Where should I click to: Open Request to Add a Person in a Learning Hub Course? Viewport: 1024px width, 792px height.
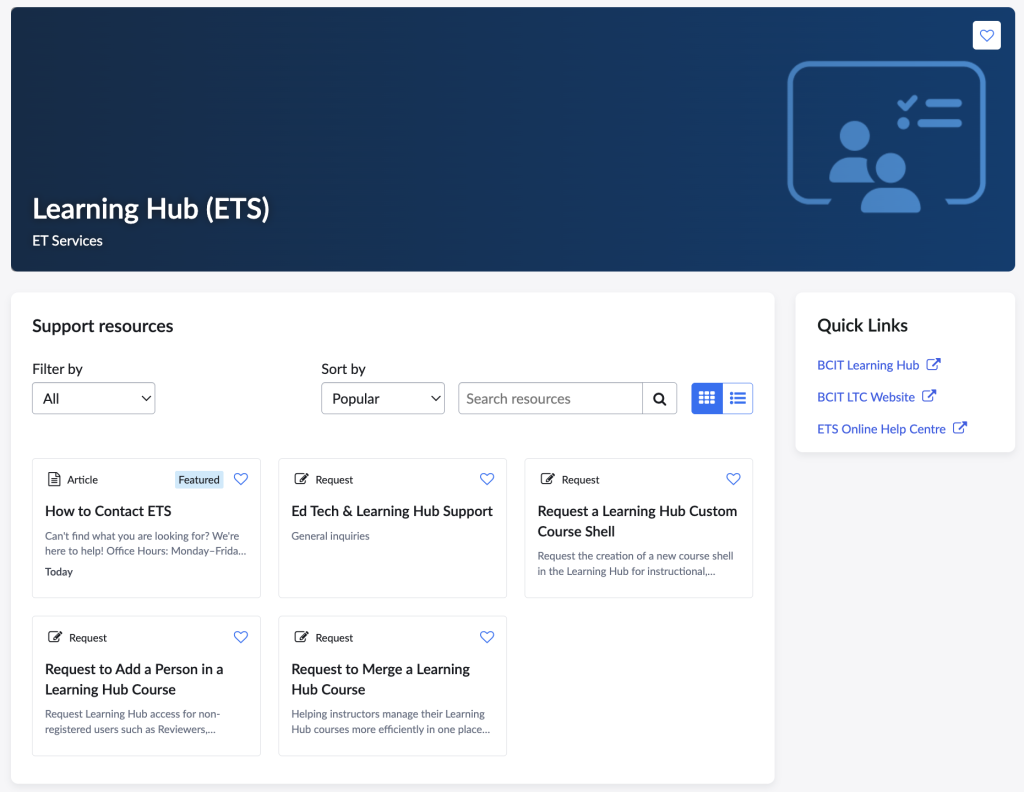(x=134, y=679)
